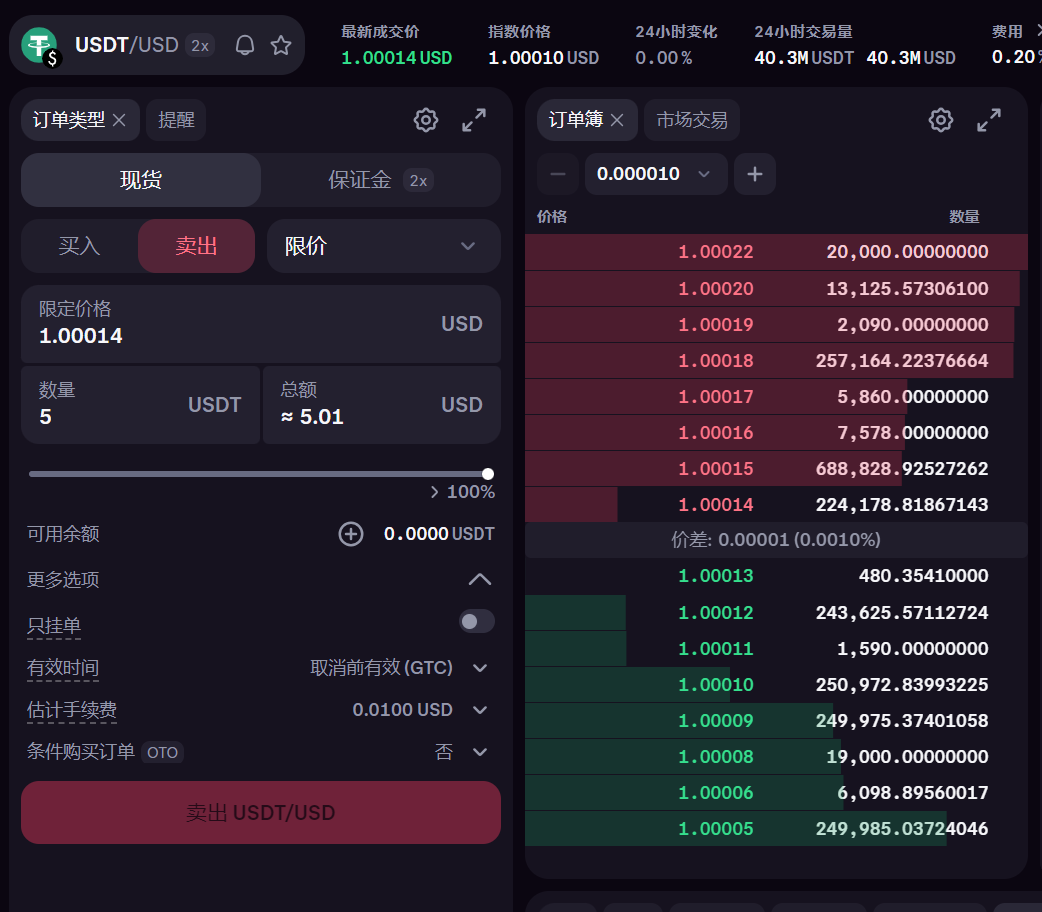Toggle the 只挂单 post-only switch
1042x912 pixels.
coord(476,621)
